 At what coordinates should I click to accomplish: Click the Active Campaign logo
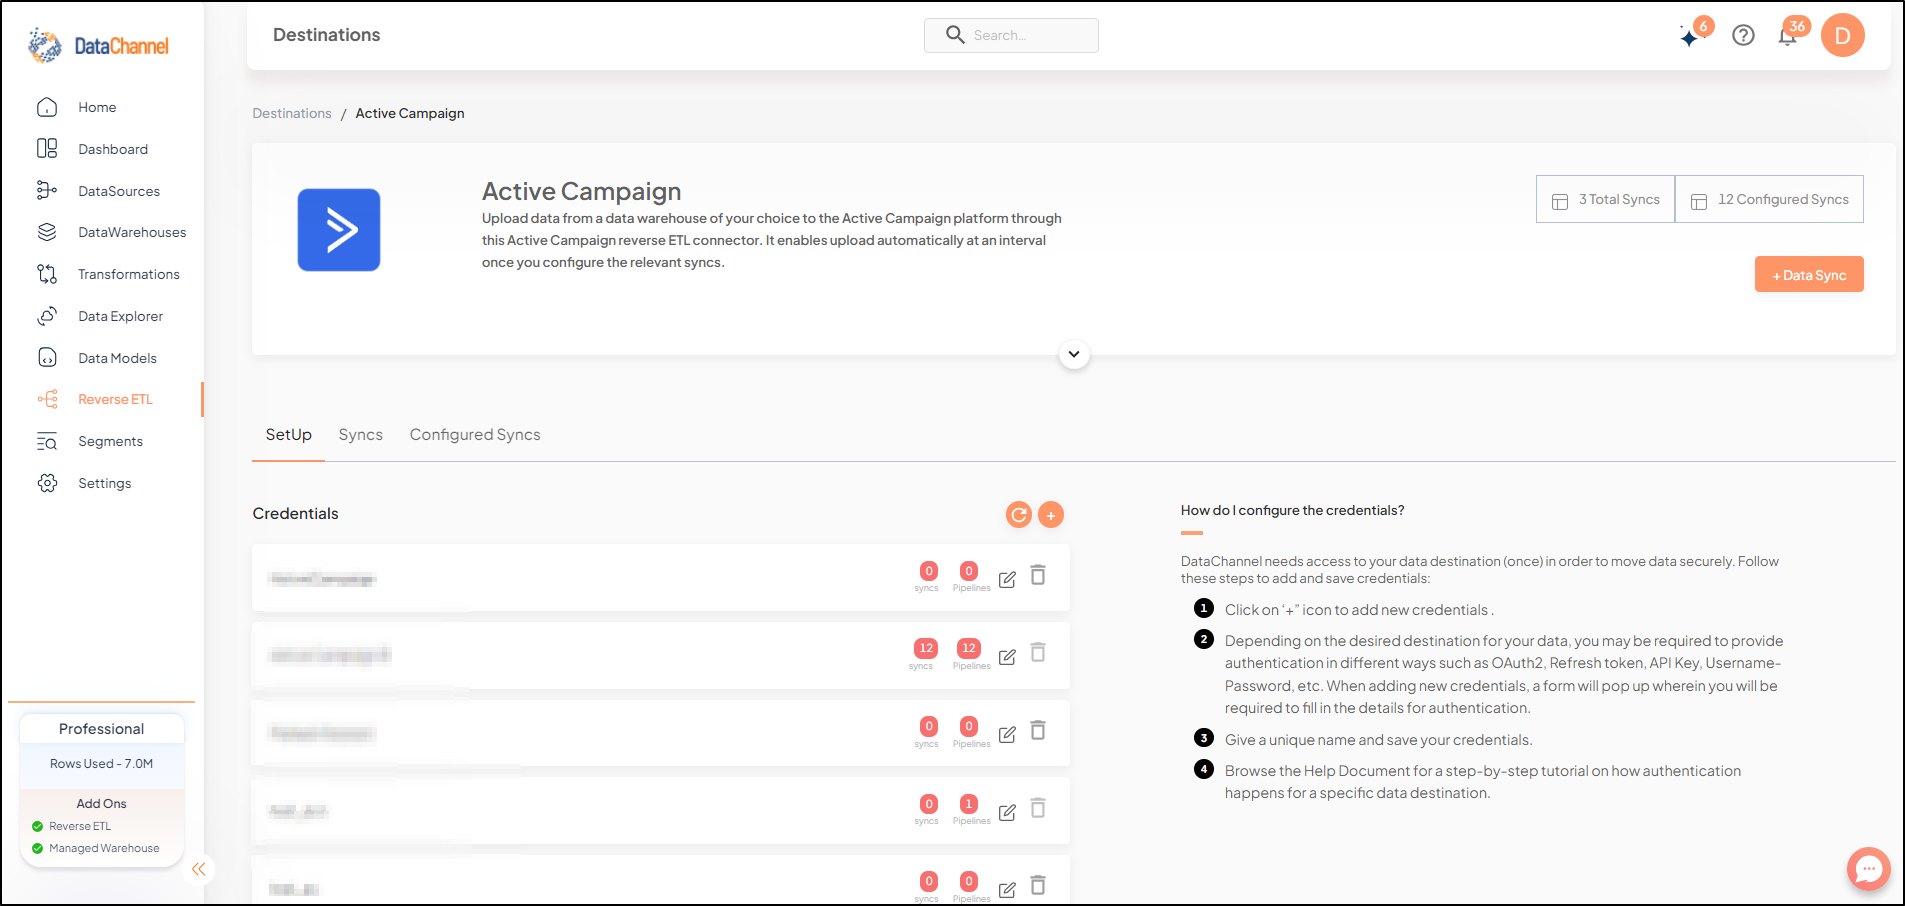339,230
